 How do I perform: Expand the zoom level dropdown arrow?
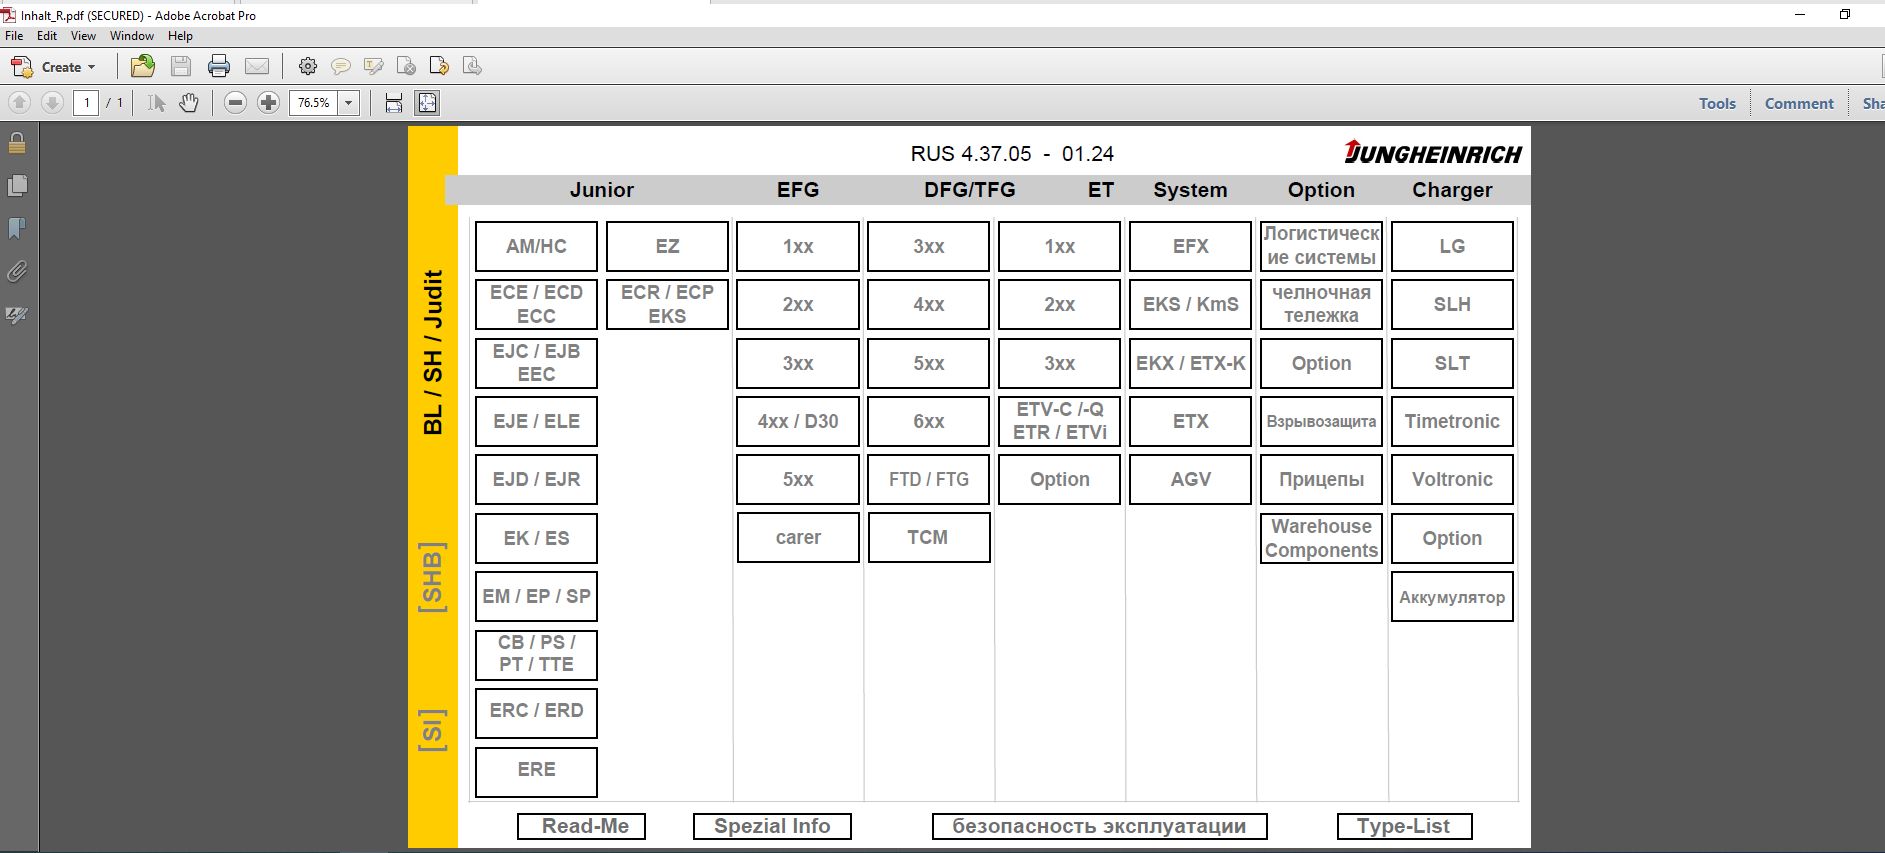(x=349, y=102)
